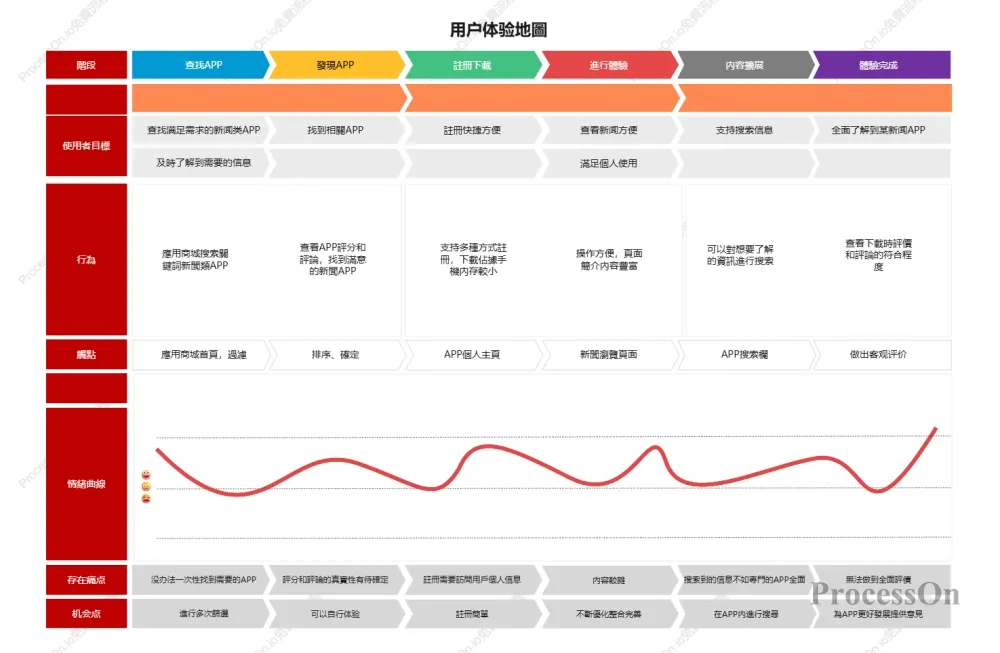
Task: Click the ProcessOn watermark logo
Action: 884,594
